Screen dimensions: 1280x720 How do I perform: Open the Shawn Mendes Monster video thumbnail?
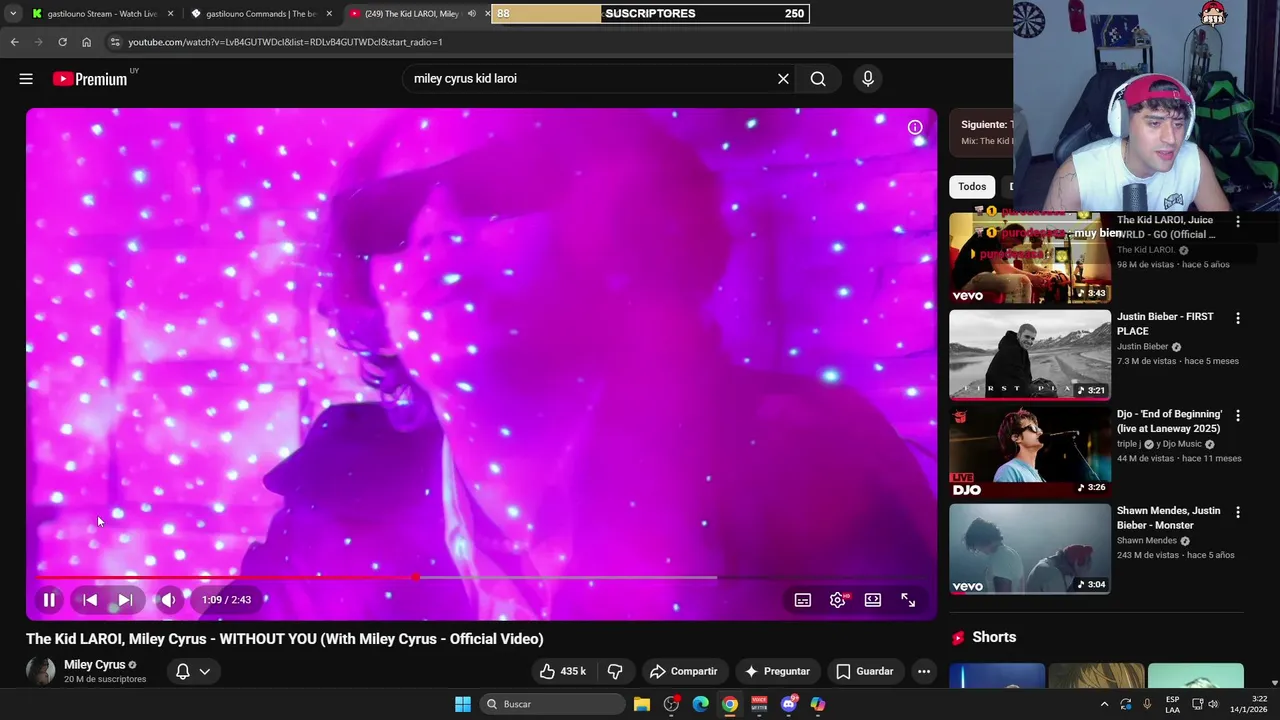click(x=1030, y=549)
